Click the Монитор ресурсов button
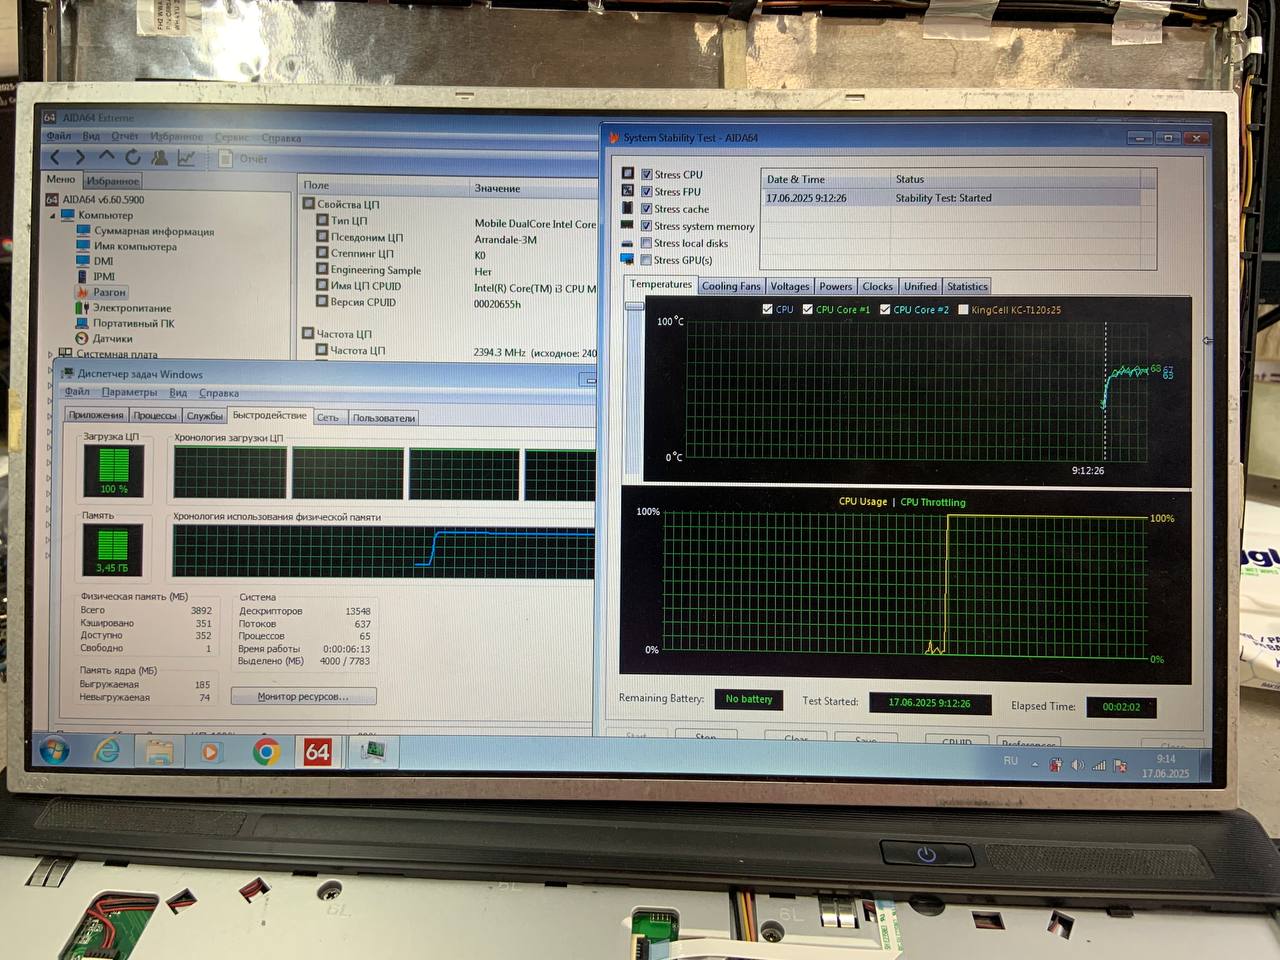The image size is (1280, 960). [303, 697]
